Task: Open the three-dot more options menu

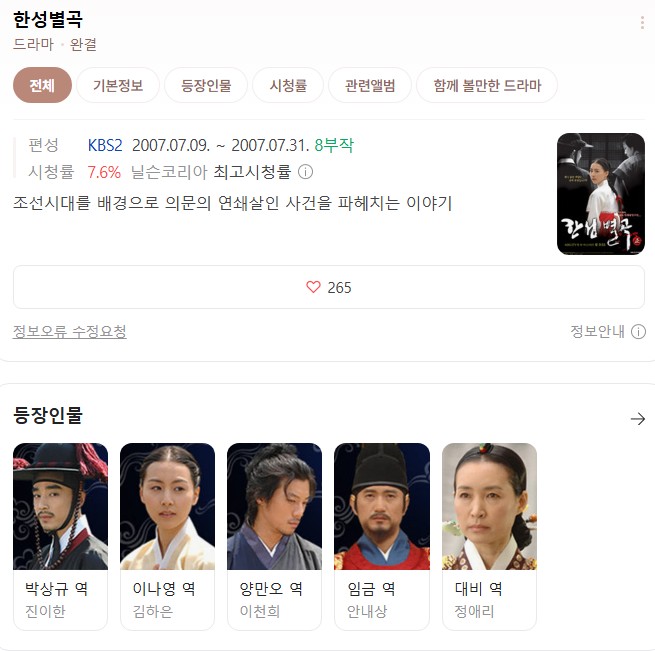Action: click(x=642, y=23)
